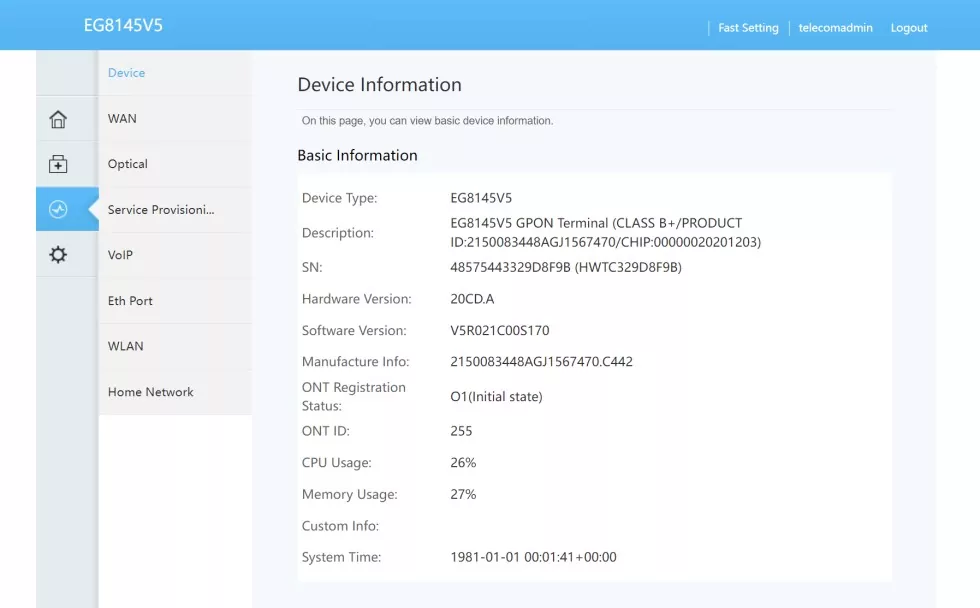The height and width of the screenshot is (608, 980).
Task: Navigate to Home Network section
Action: [x=150, y=392]
